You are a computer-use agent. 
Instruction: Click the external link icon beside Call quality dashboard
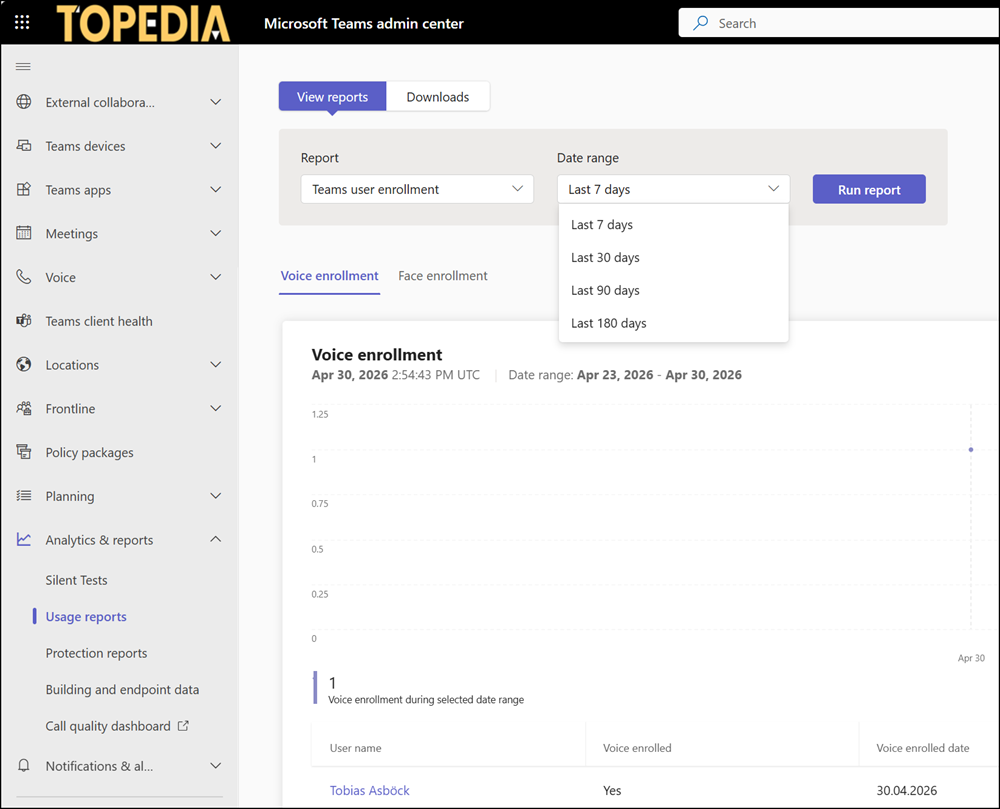[x=183, y=725]
